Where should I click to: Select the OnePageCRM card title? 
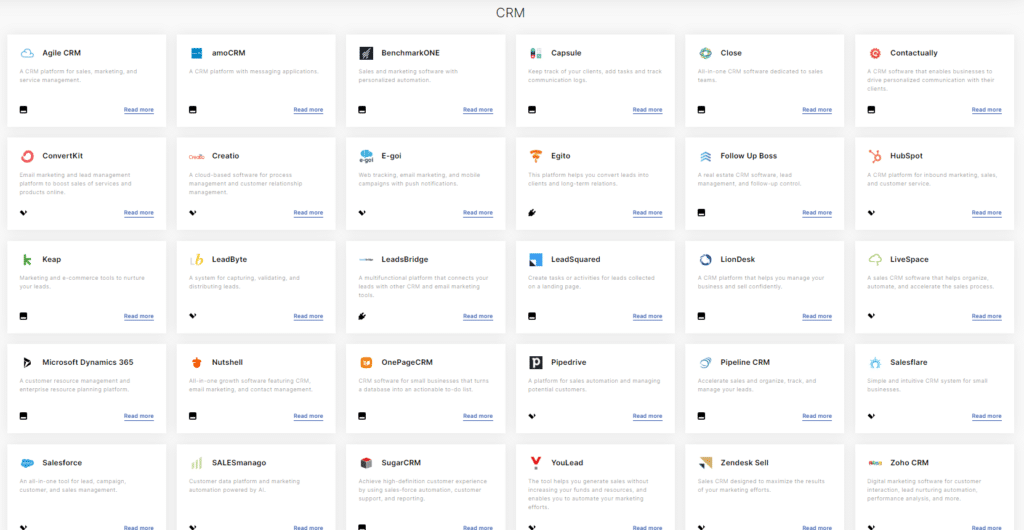[x=407, y=362]
